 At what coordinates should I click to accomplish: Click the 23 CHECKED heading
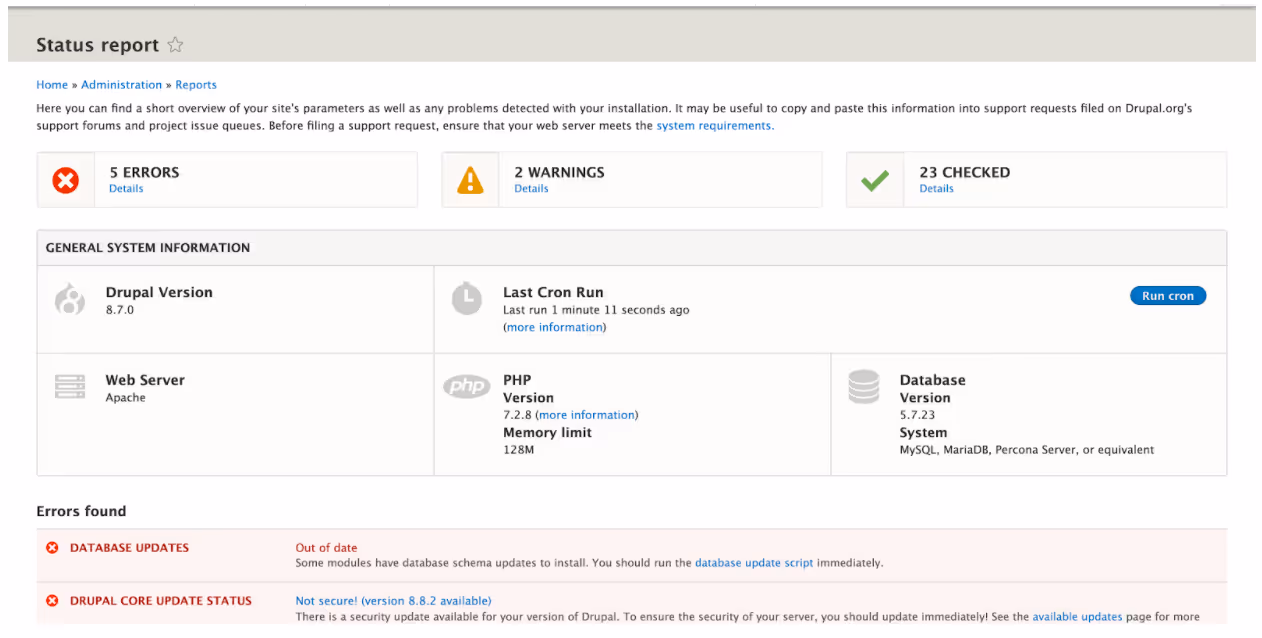965,172
